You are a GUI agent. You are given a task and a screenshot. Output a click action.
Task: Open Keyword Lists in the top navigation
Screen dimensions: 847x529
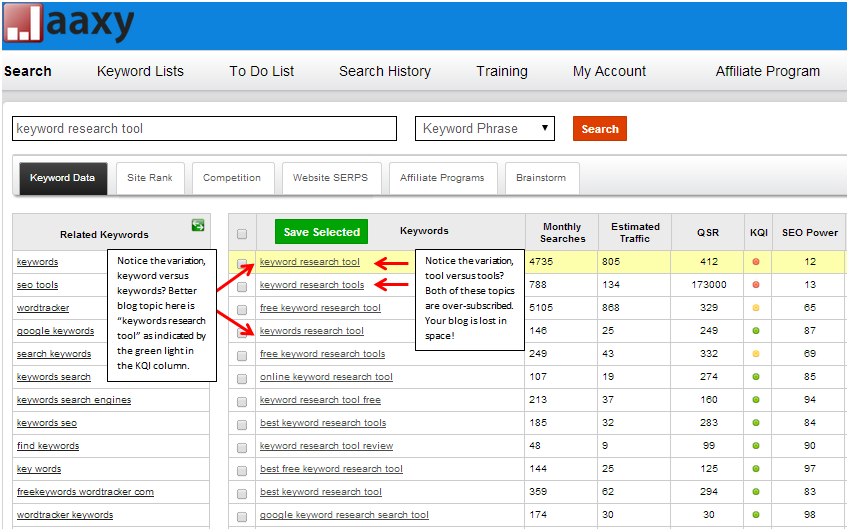[140, 71]
